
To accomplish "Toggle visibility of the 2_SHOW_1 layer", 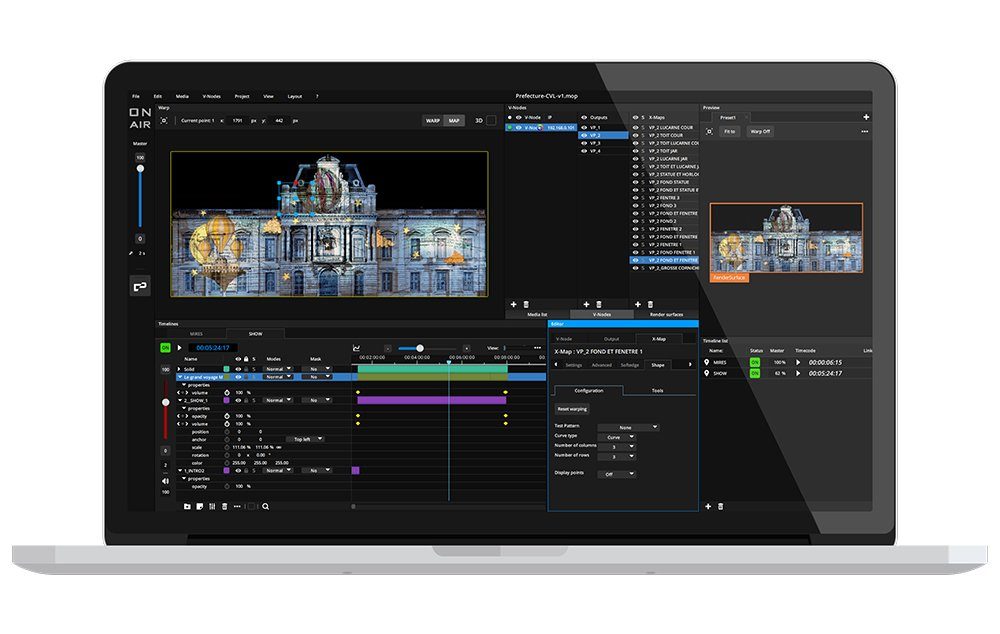I will click(x=238, y=400).
